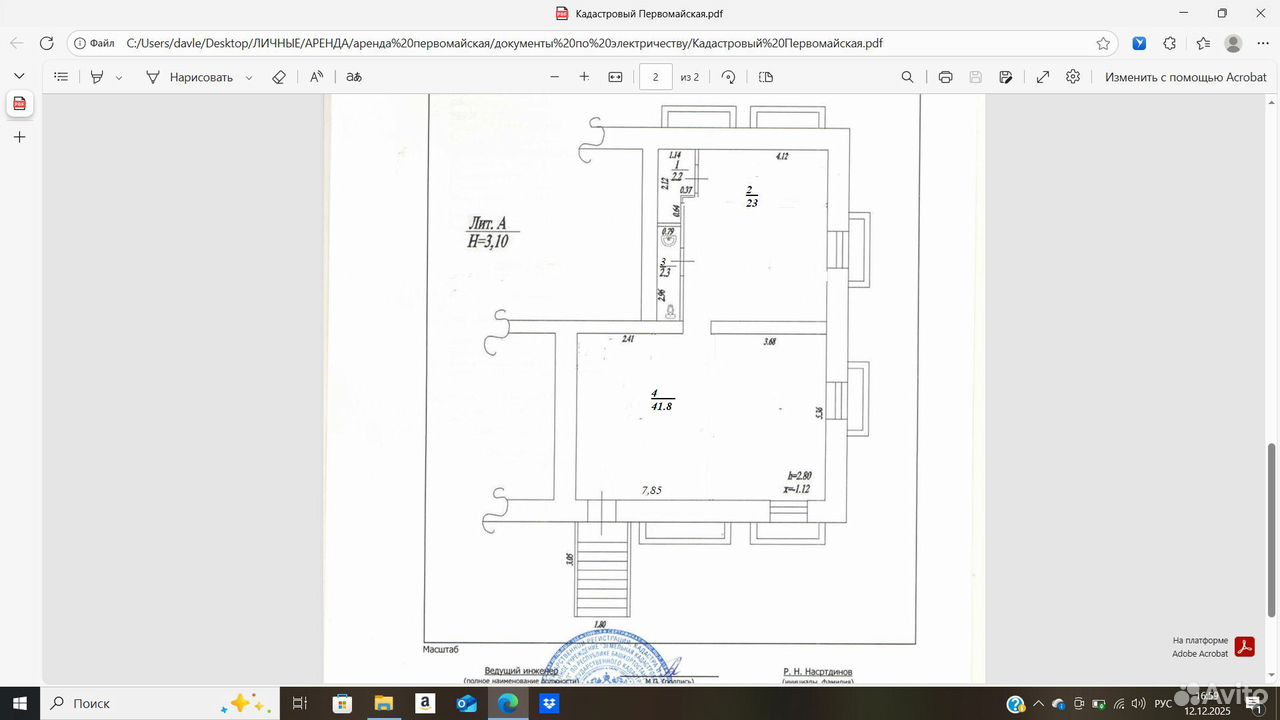Click the Save as icon

click(x=1006, y=77)
